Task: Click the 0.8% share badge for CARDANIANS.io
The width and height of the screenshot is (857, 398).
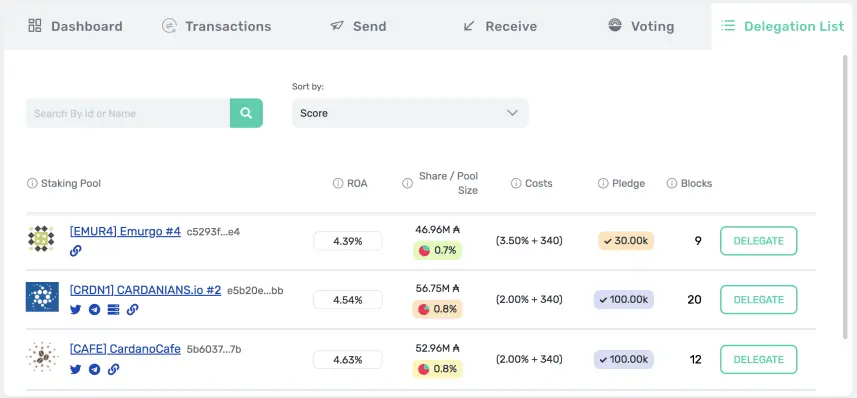Action: [x=437, y=309]
